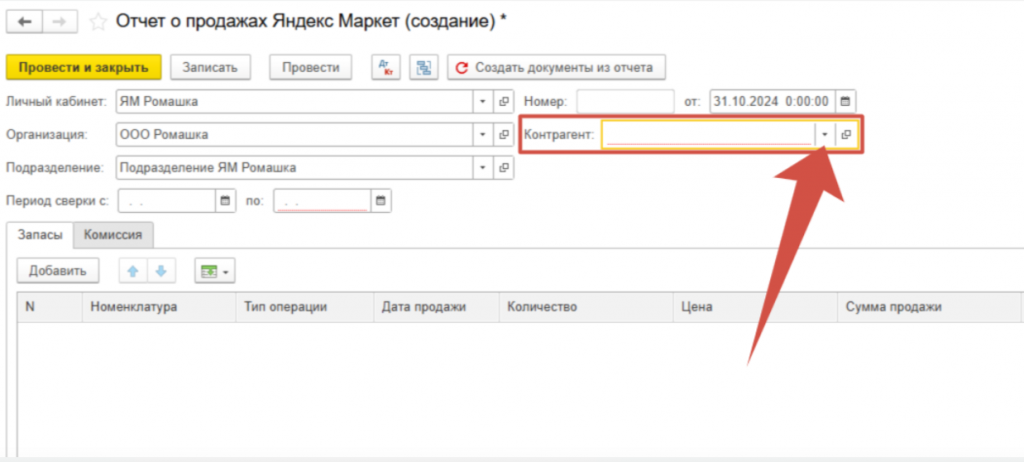This screenshot has width=1024, height=462.
Task: Move the table row up with the blue arrow
Action: coord(131,271)
